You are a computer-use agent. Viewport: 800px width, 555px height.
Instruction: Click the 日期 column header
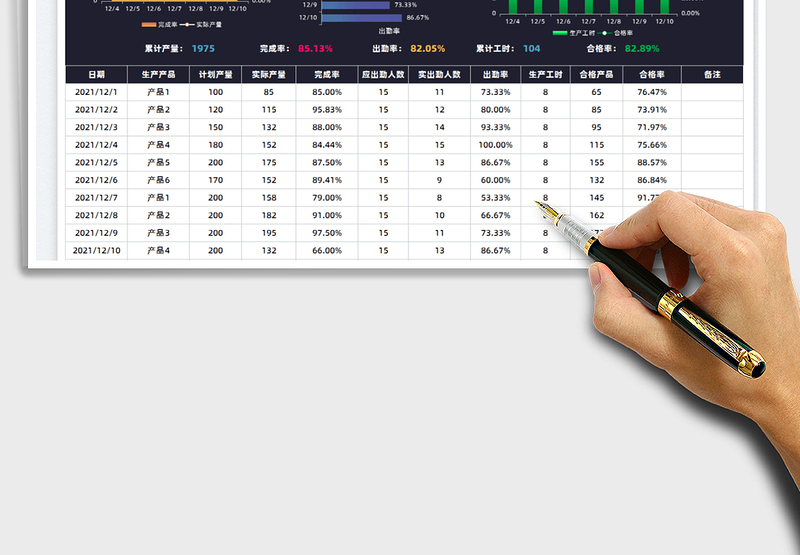[x=96, y=74]
